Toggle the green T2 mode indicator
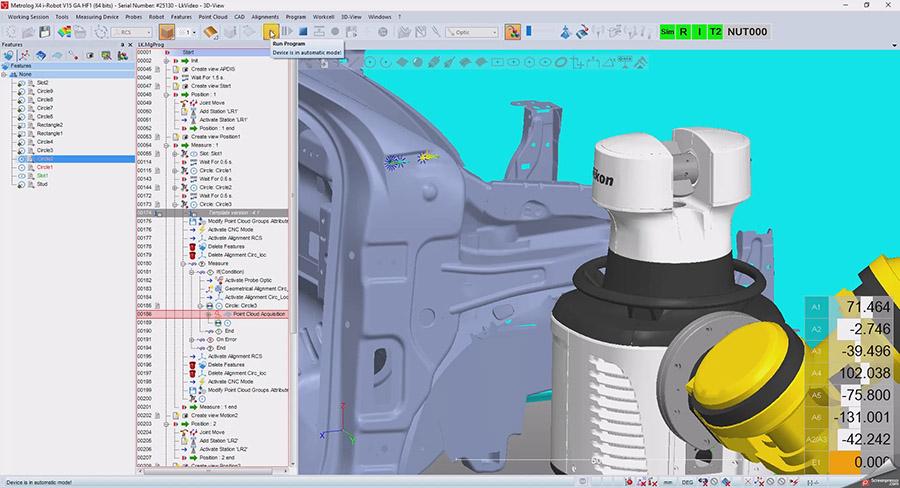Viewport: 900px width, 488px height. pyautogui.click(x=715, y=32)
